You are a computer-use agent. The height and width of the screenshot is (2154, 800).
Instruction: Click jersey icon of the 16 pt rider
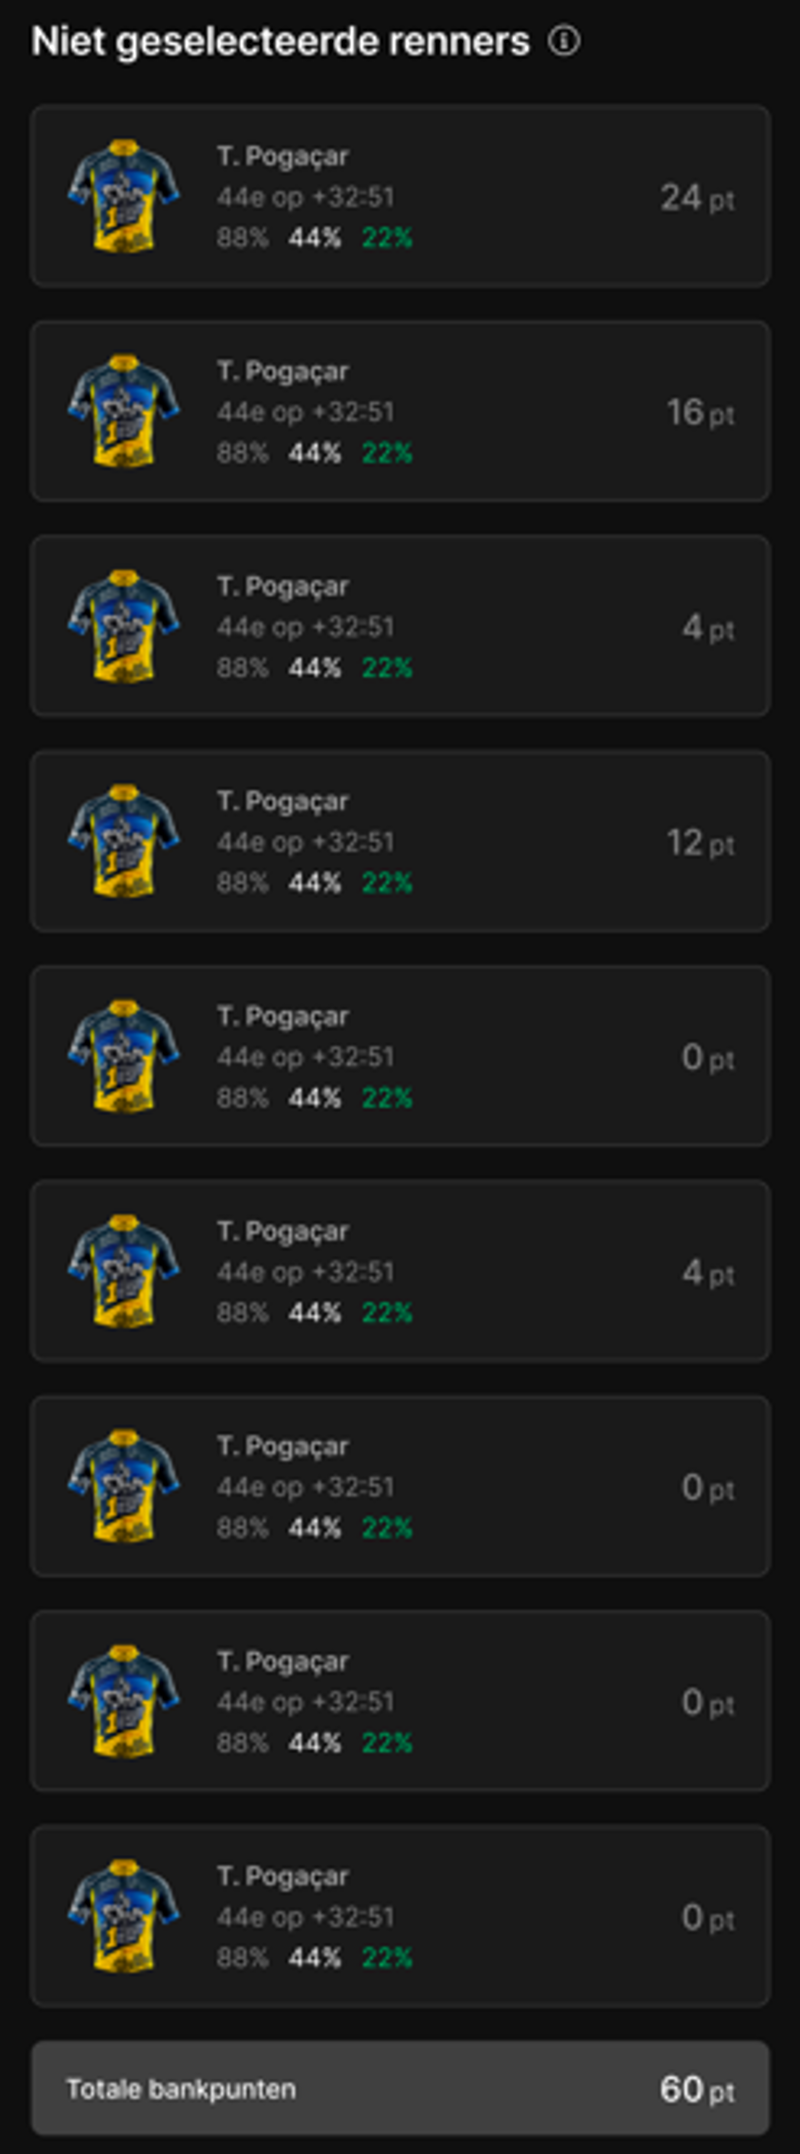124,411
